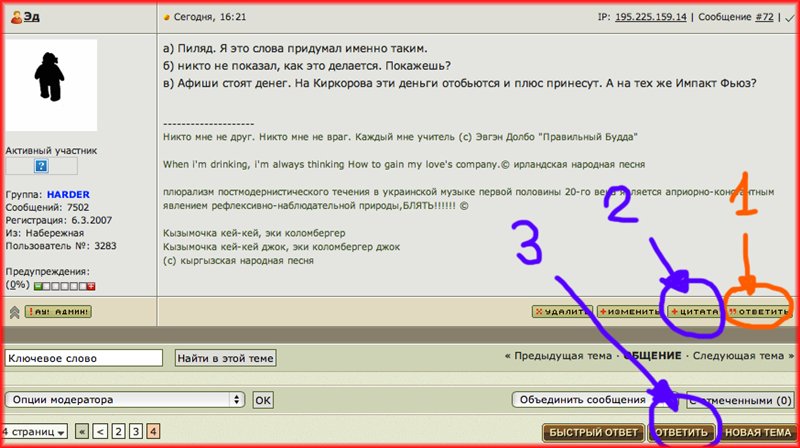Expand the '4 страниц' page dropdown
This screenshot has width=800, height=448.
click(35, 432)
